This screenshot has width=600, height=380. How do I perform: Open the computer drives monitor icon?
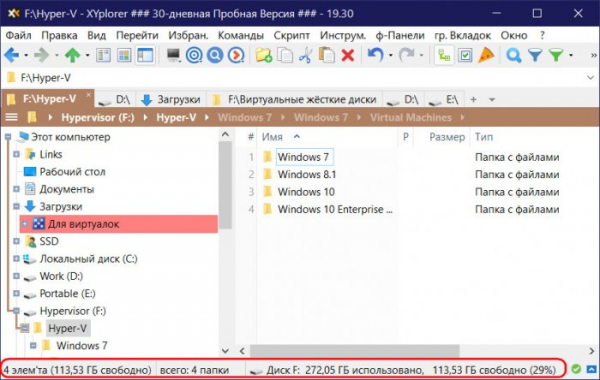click(x=173, y=55)
